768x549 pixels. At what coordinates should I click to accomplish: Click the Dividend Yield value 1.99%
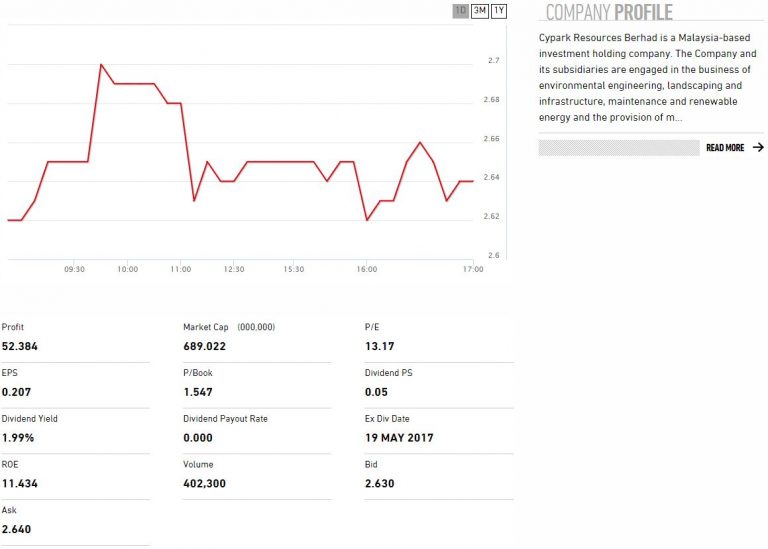(x=18, y=438)
